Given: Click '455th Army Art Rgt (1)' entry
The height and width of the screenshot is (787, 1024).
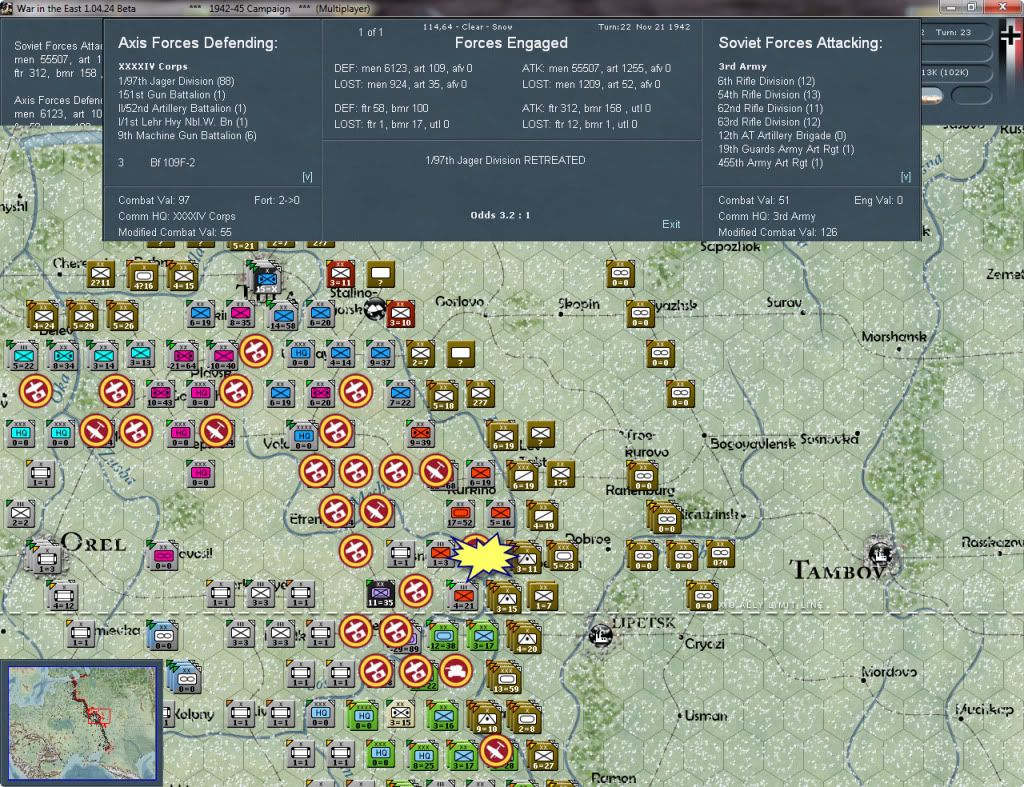Looking at the screenshot, I should 770,163.
